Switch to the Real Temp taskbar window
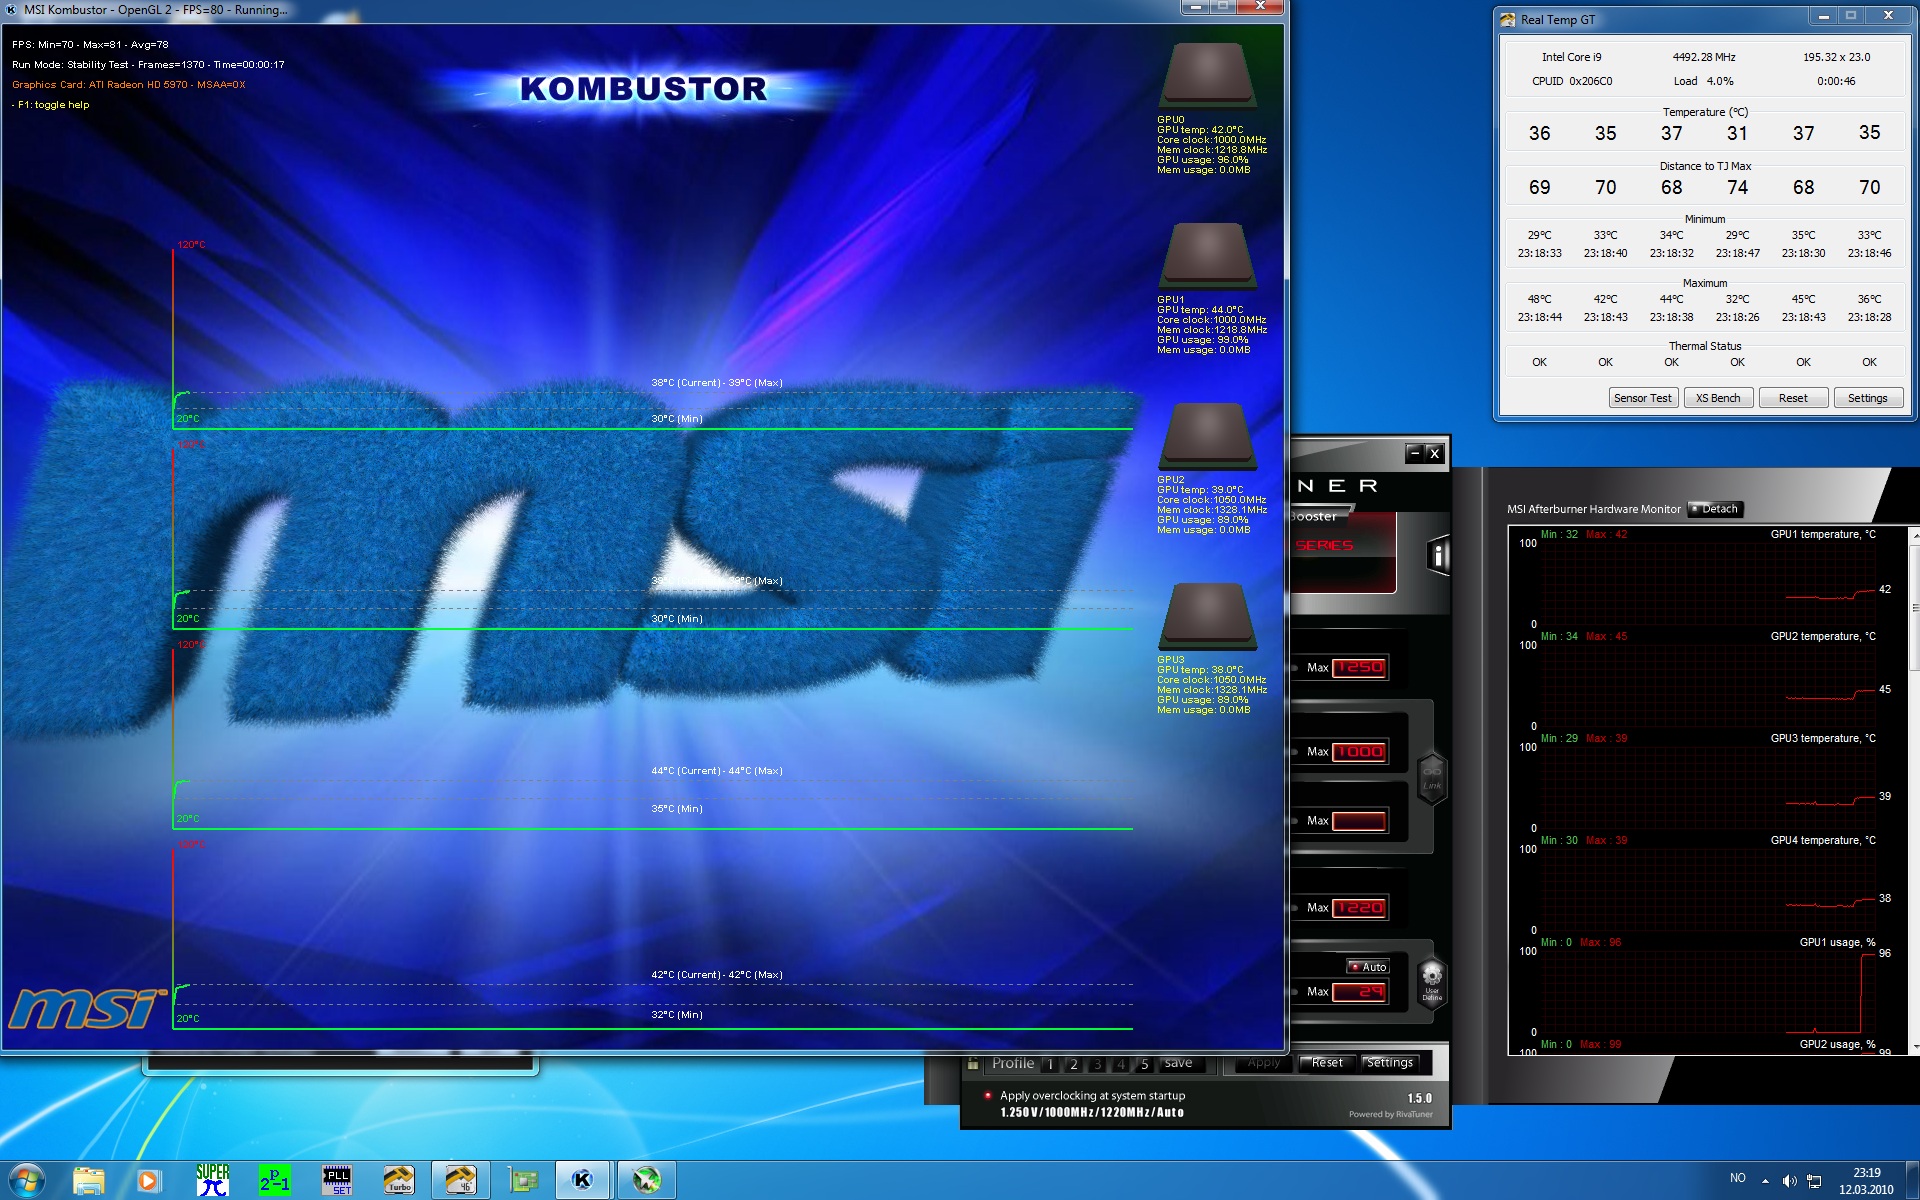Screen dimensions: 1920x1200 [461, 1181]
